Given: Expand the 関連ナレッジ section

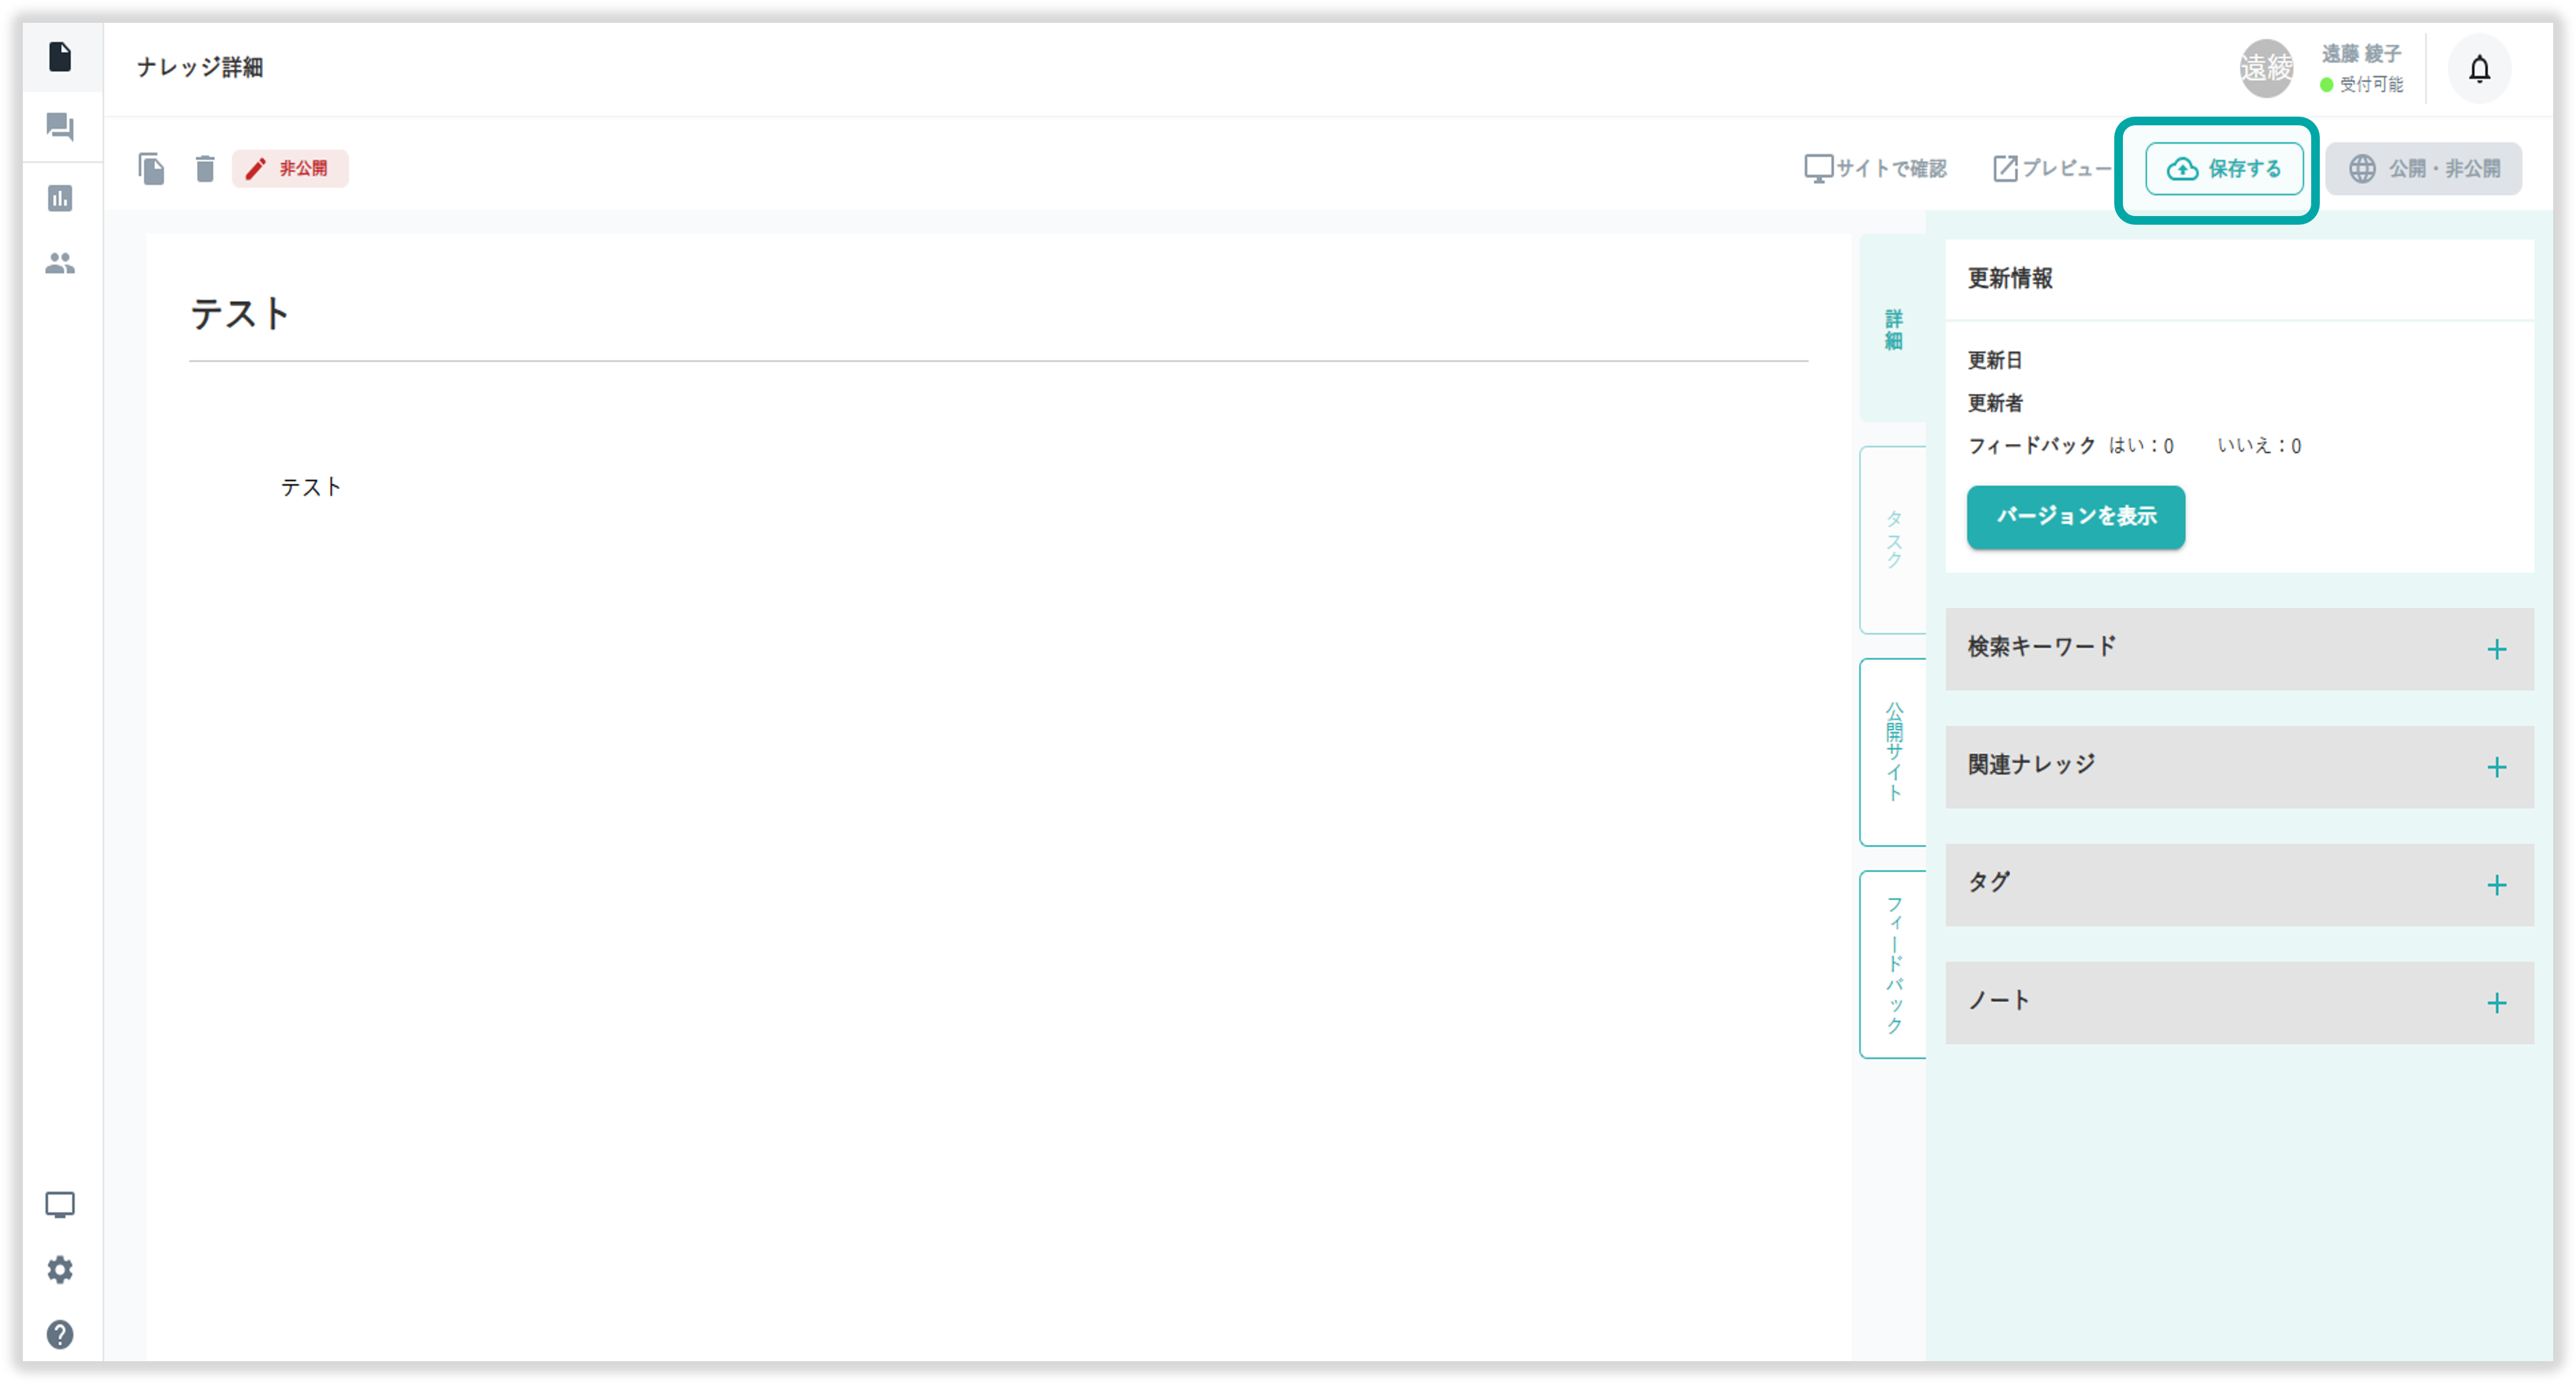Looking at the screenshot, I should coord(2496,768).
